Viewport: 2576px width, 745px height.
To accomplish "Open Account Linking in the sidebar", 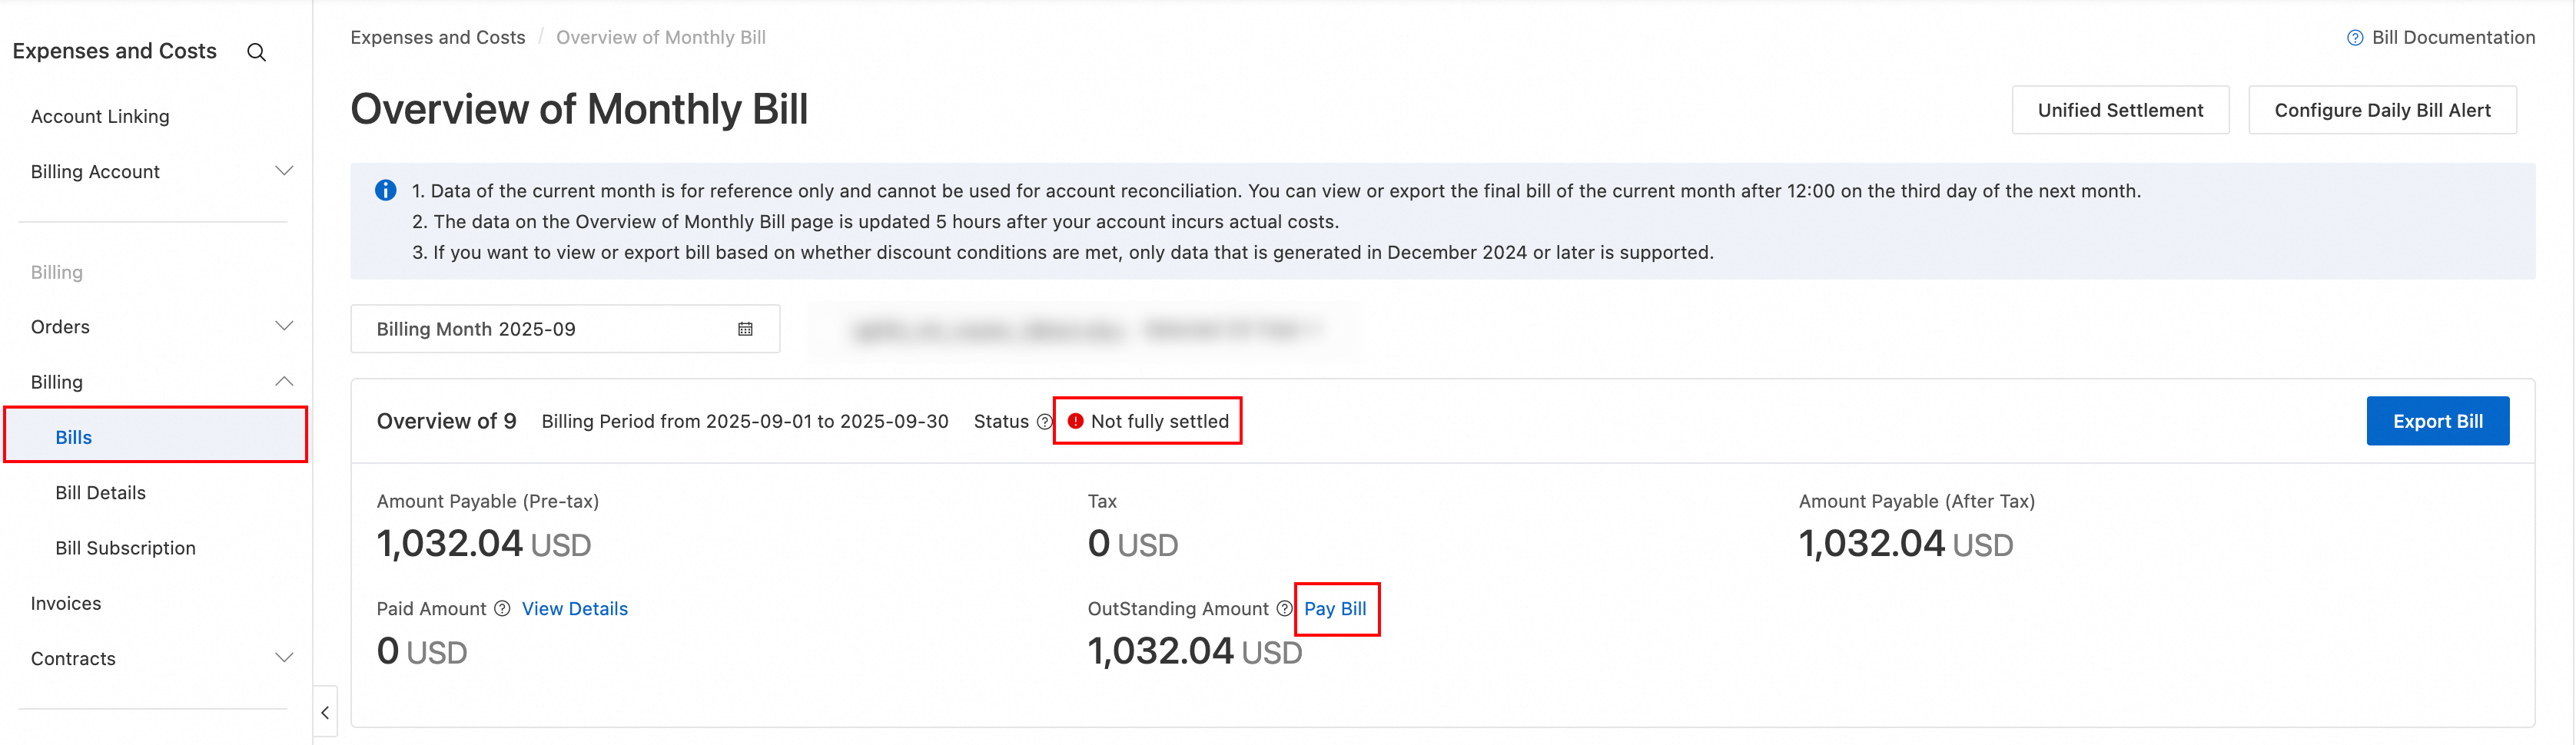I will pyautogui.click(x=100, y=116).
